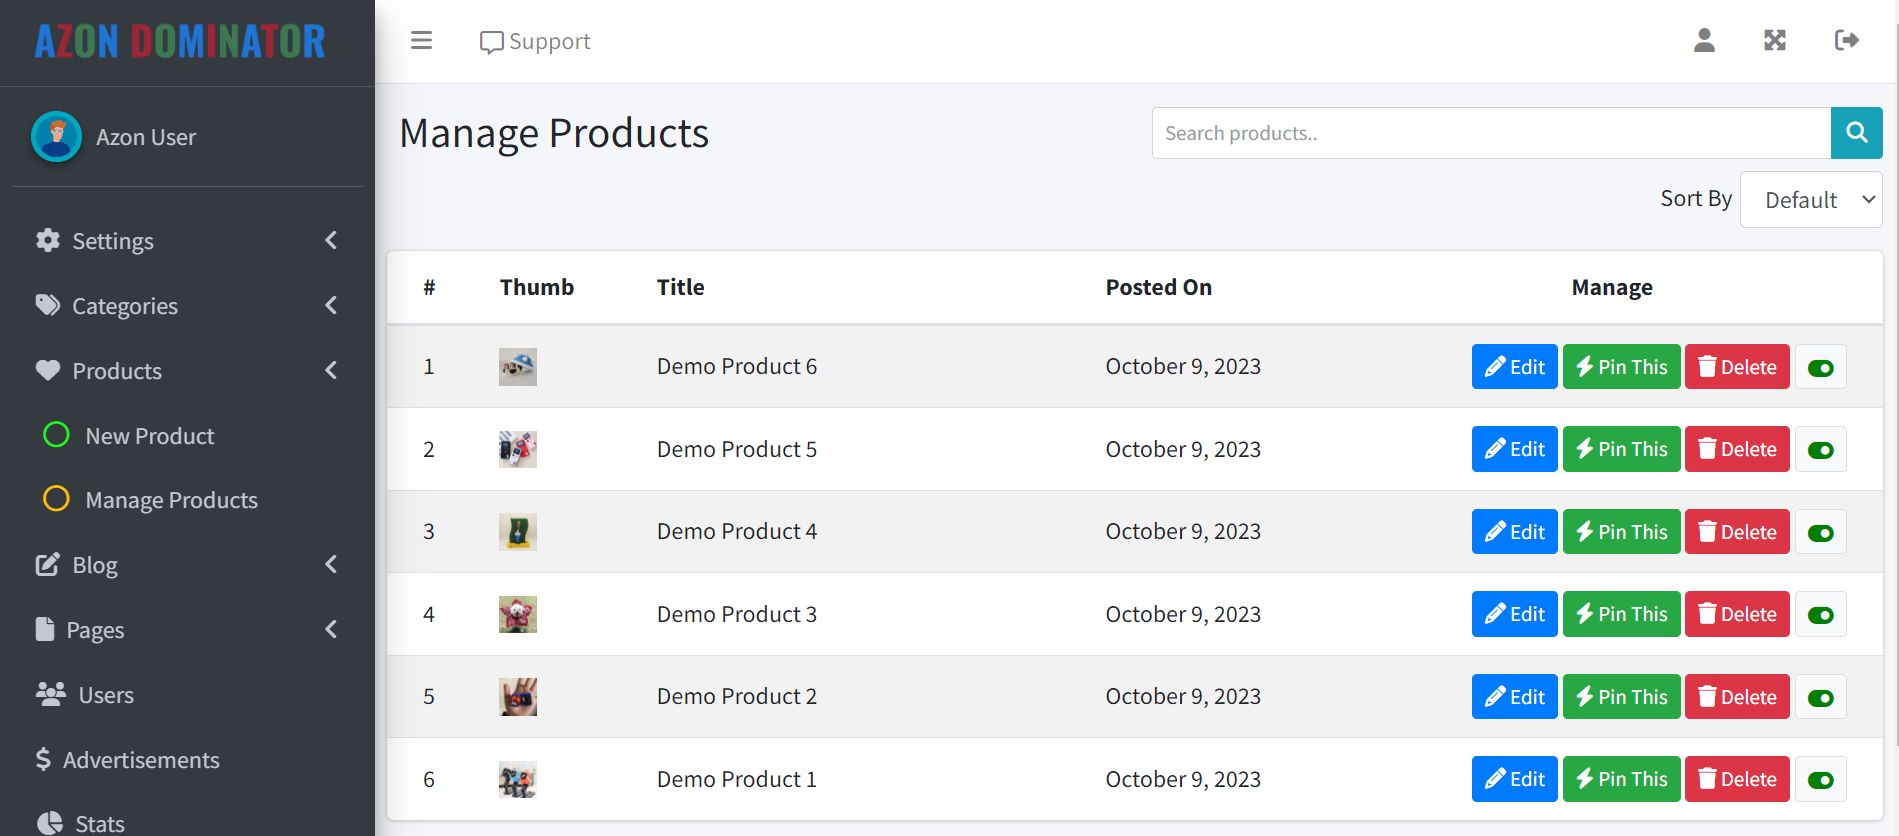Click the search magnifier button
The image size is (1899, 836).
tap(1856, 133)
